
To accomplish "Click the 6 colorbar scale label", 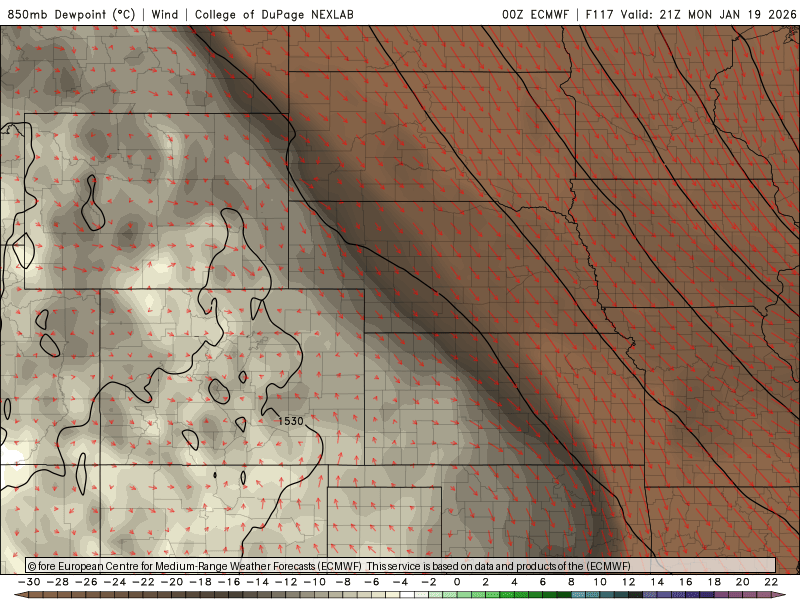I will (x=543, y=582).
